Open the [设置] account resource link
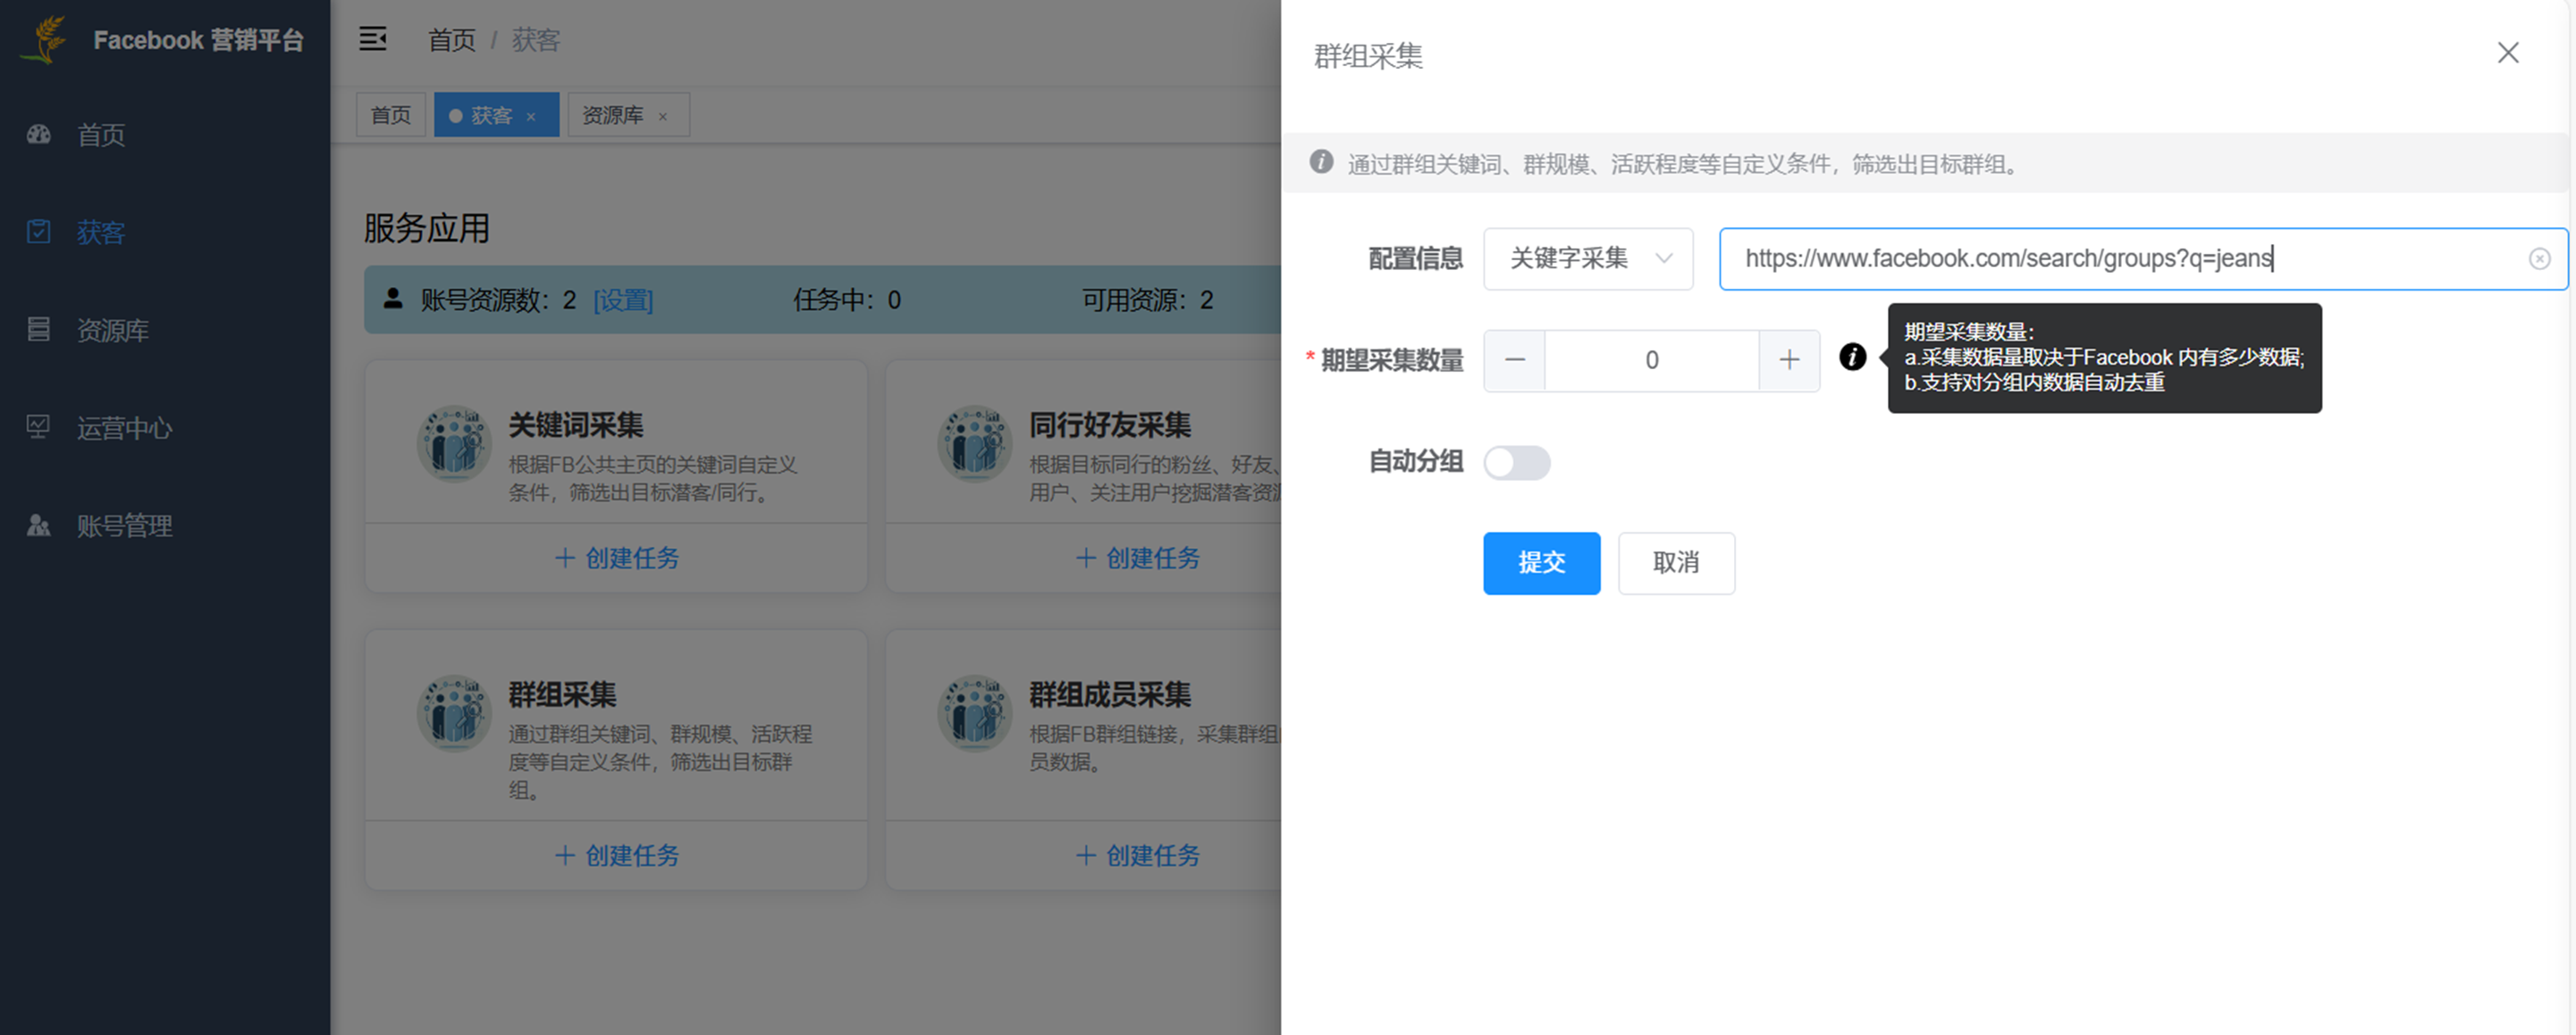Viewport: 2576px width, 1035px height. [x=623, y=300]
